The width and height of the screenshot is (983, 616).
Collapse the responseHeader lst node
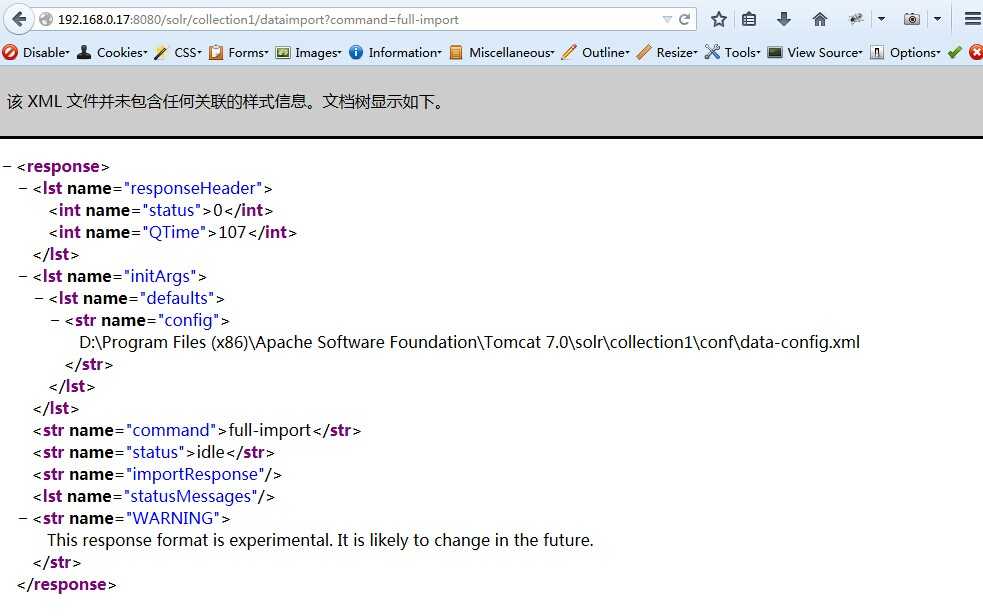[x=24, y=189]
